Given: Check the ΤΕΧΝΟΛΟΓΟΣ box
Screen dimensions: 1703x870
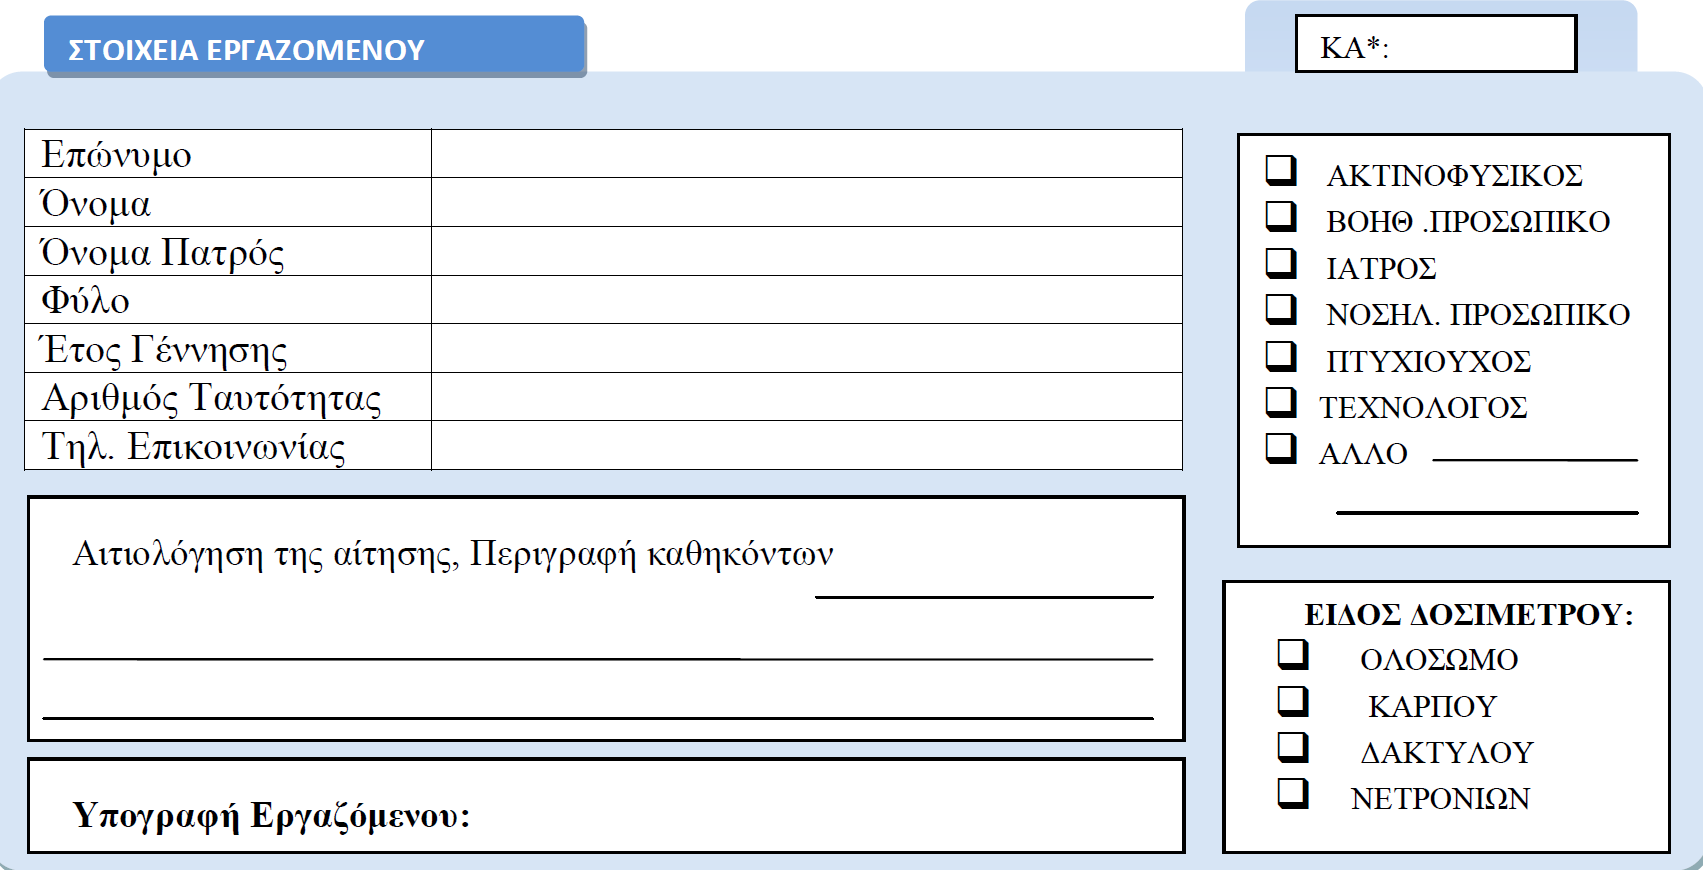Looking at the screenshot, I should (1281, 402).
